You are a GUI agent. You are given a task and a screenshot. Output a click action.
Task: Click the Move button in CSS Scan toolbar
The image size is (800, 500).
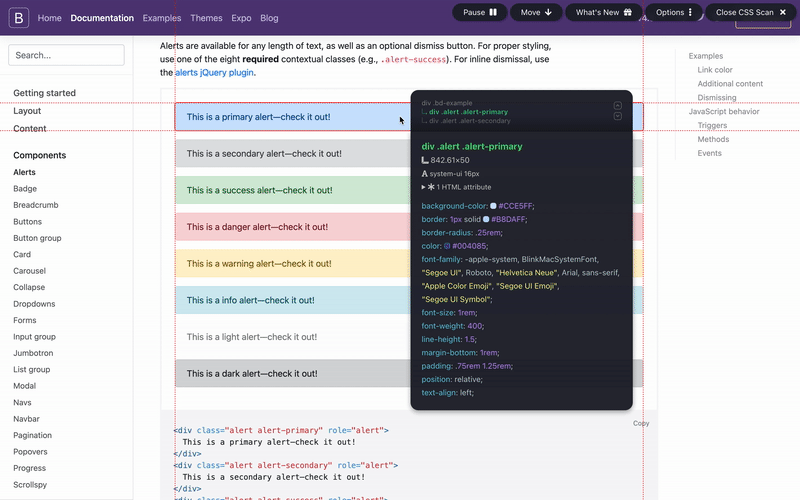[x=536, y=12]
